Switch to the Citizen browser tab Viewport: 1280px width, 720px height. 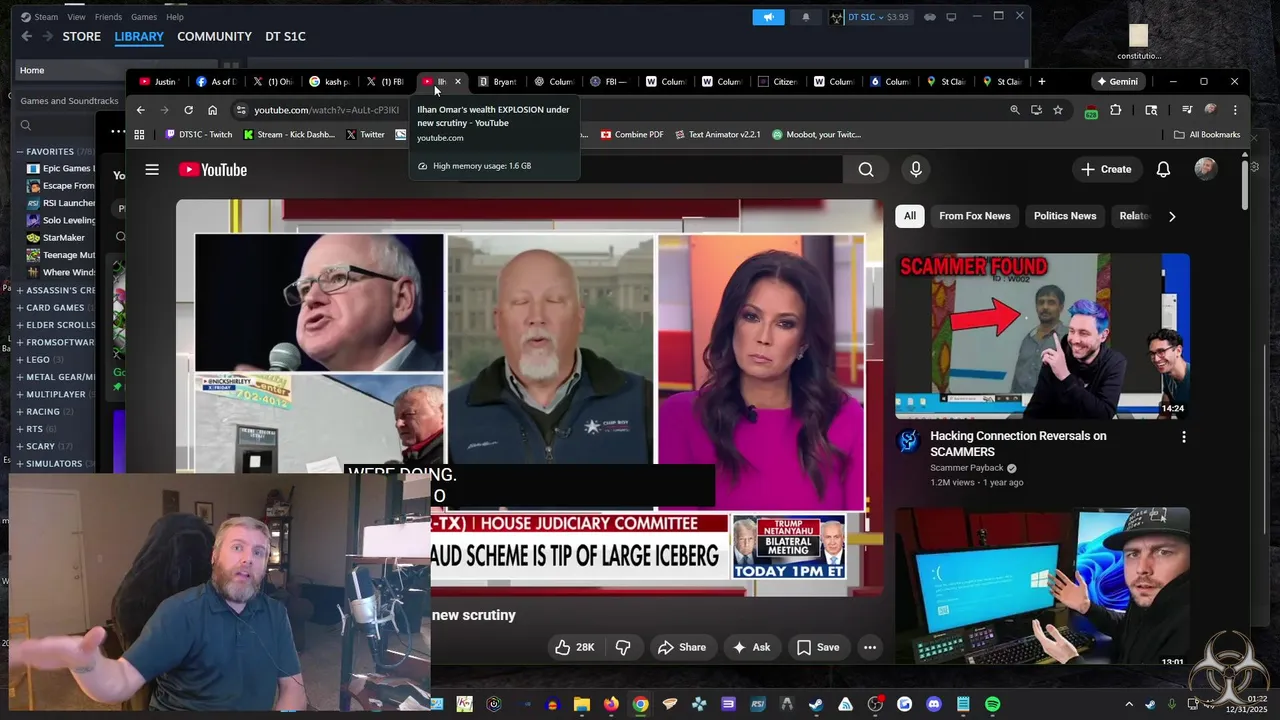click(777, 81)
